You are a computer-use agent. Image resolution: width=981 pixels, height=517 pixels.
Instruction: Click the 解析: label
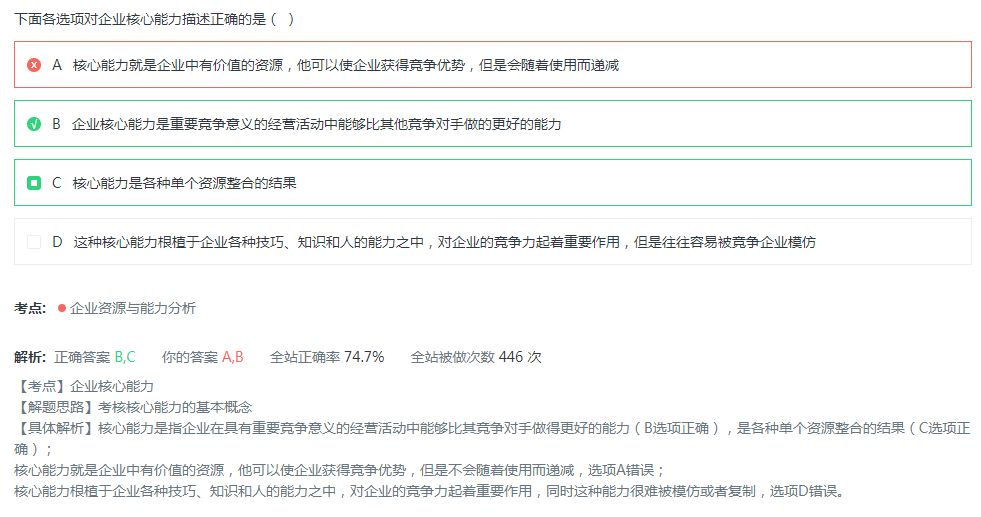coord(30,357)
